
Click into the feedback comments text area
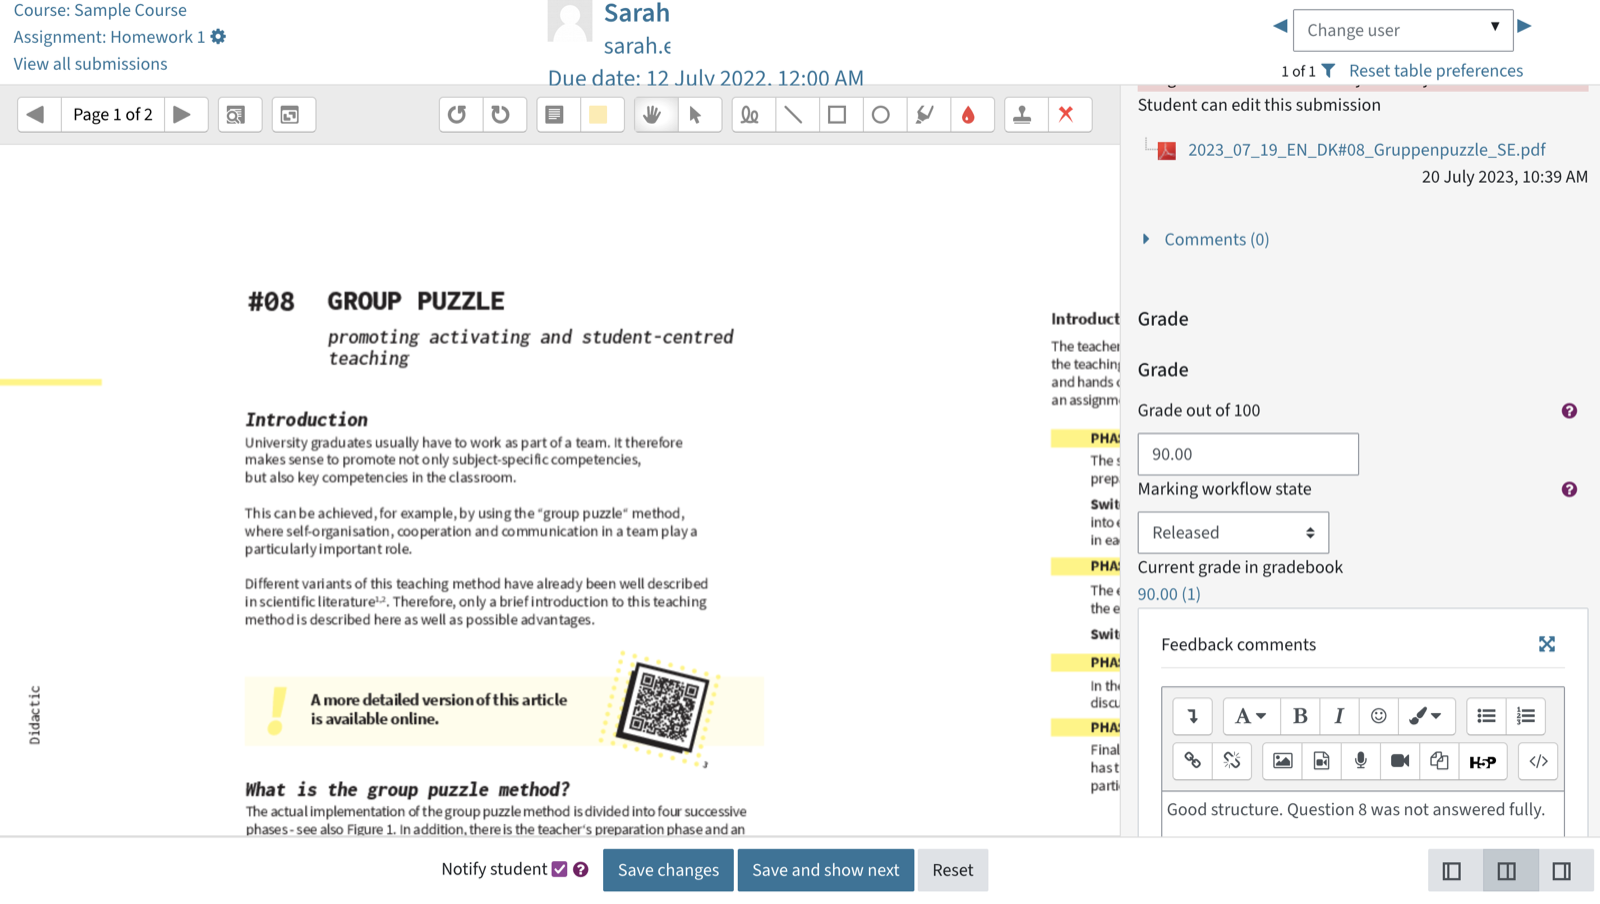(1363, 813)
